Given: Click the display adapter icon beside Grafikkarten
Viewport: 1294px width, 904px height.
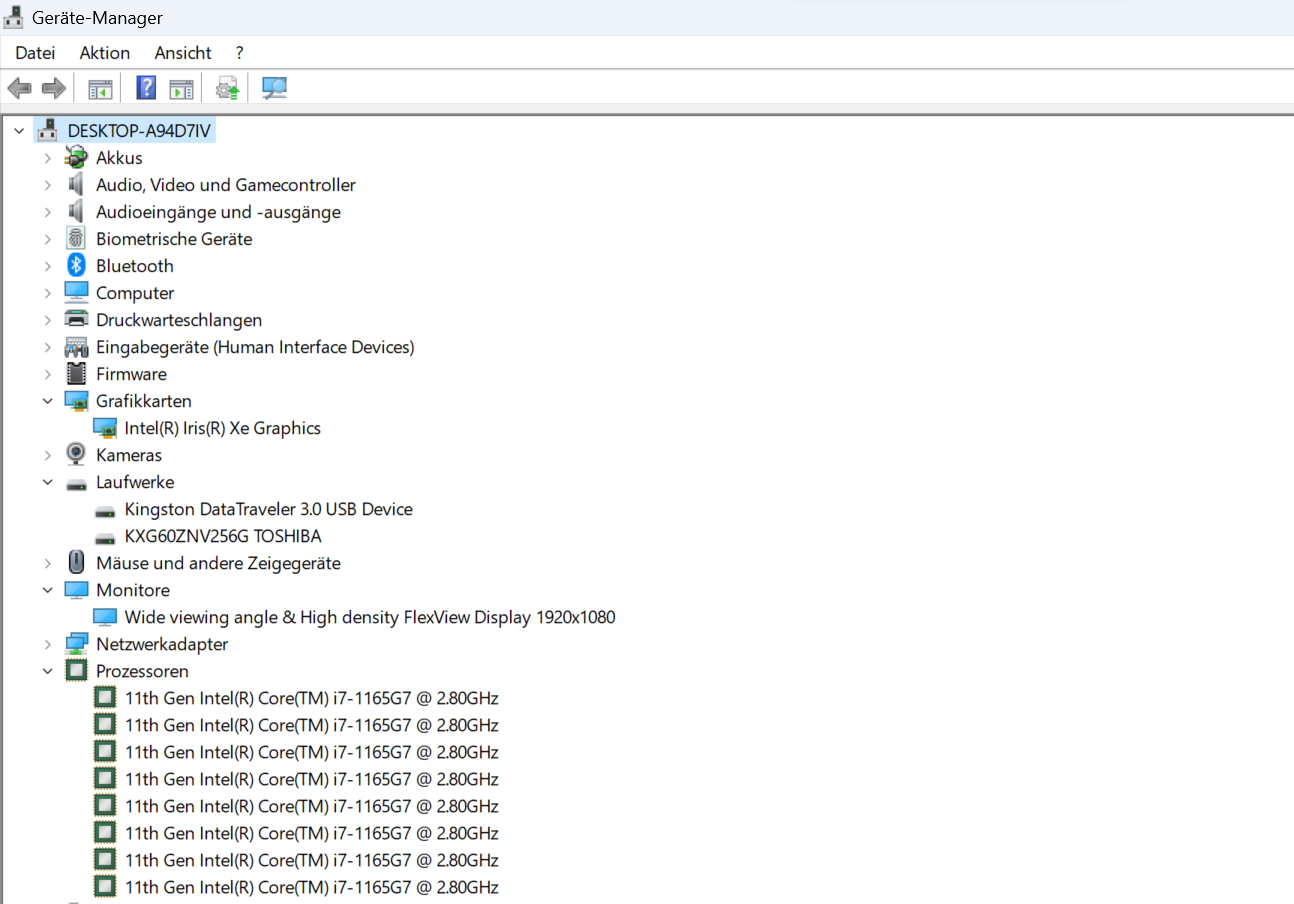Looking at the screenshot, I should pyautogui.click(x=76, y=400).
